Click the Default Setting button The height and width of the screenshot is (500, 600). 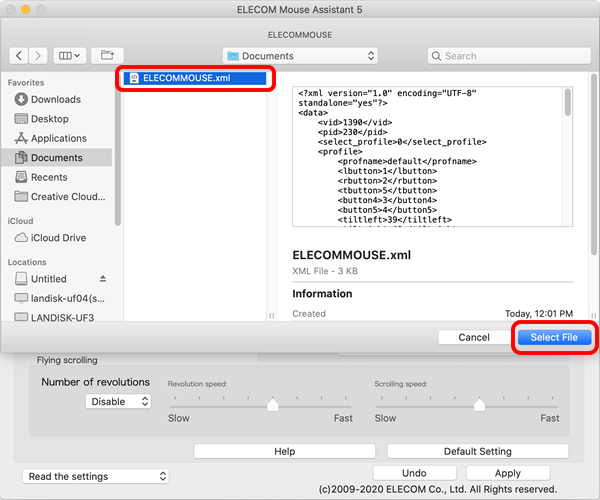click(x=478, y=451)
